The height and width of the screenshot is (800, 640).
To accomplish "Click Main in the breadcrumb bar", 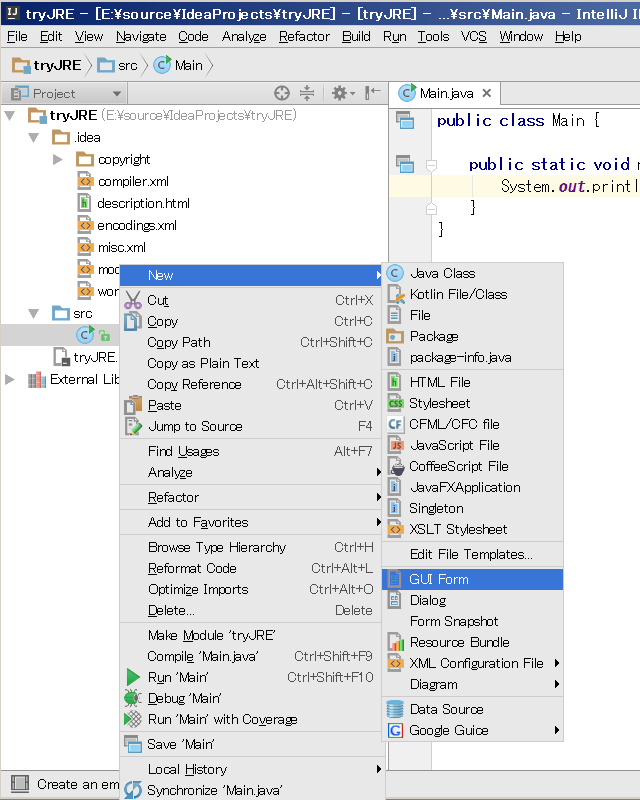I will pyautogui.click(x=179, y=65).
